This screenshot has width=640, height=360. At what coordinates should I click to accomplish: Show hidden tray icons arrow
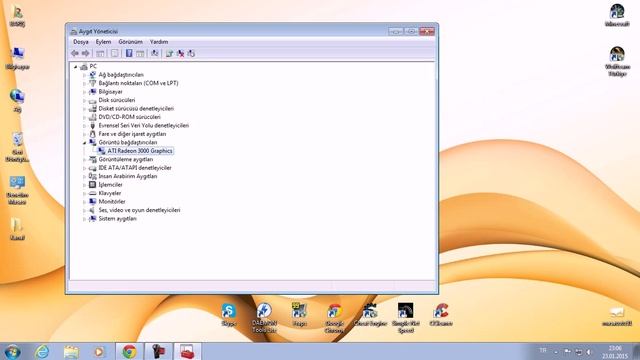tap(556, 352)
